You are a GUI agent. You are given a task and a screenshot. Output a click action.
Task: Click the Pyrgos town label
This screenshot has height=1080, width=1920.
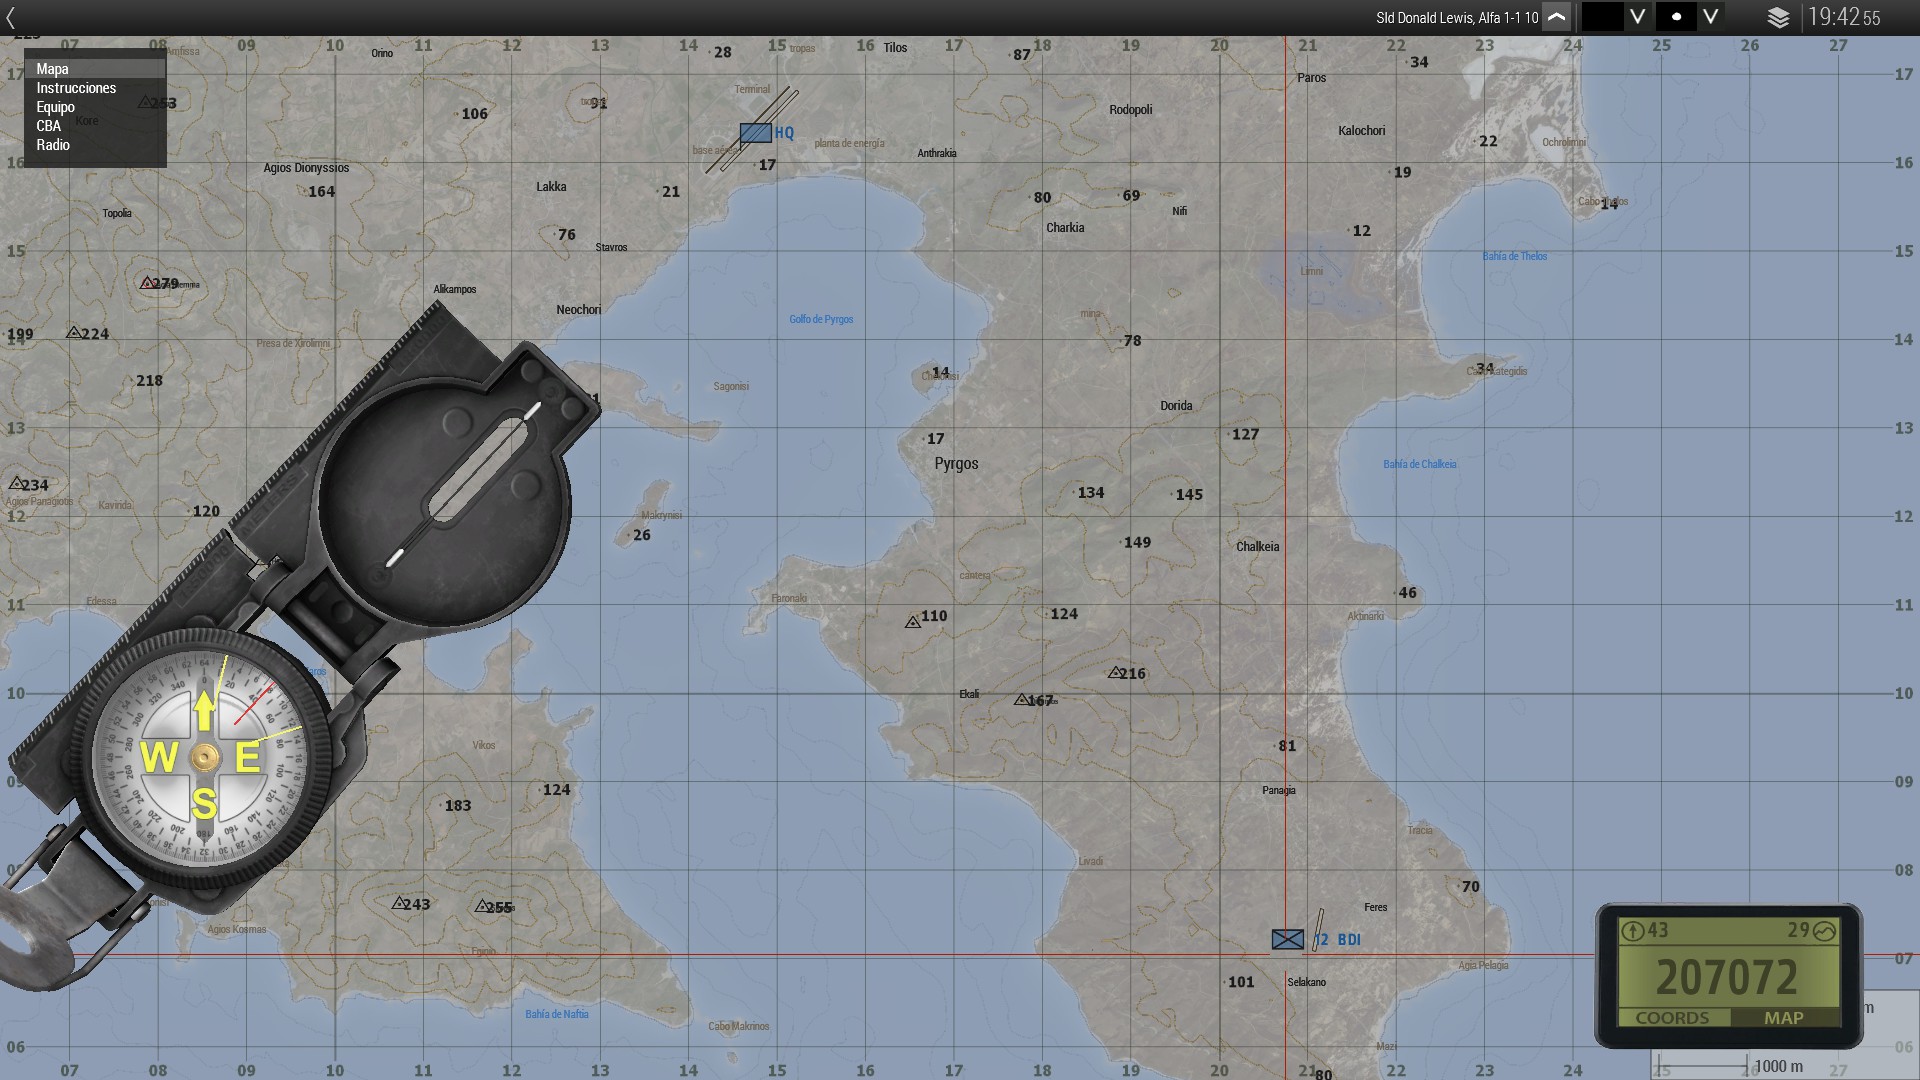(x=956, y=464)
